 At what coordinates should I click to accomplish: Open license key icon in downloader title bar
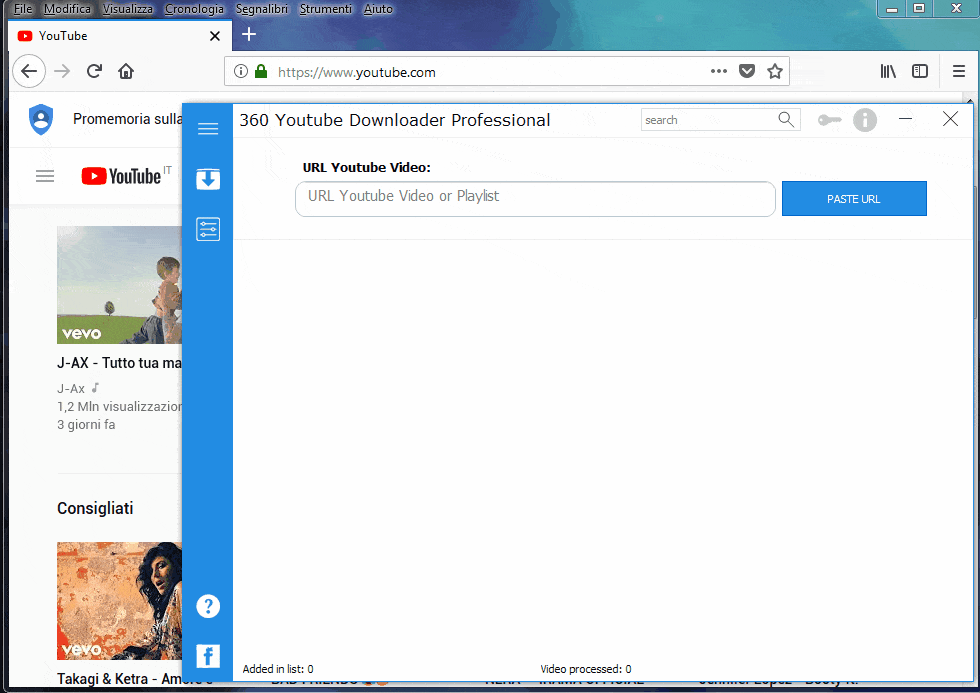[x=829, y=119]
